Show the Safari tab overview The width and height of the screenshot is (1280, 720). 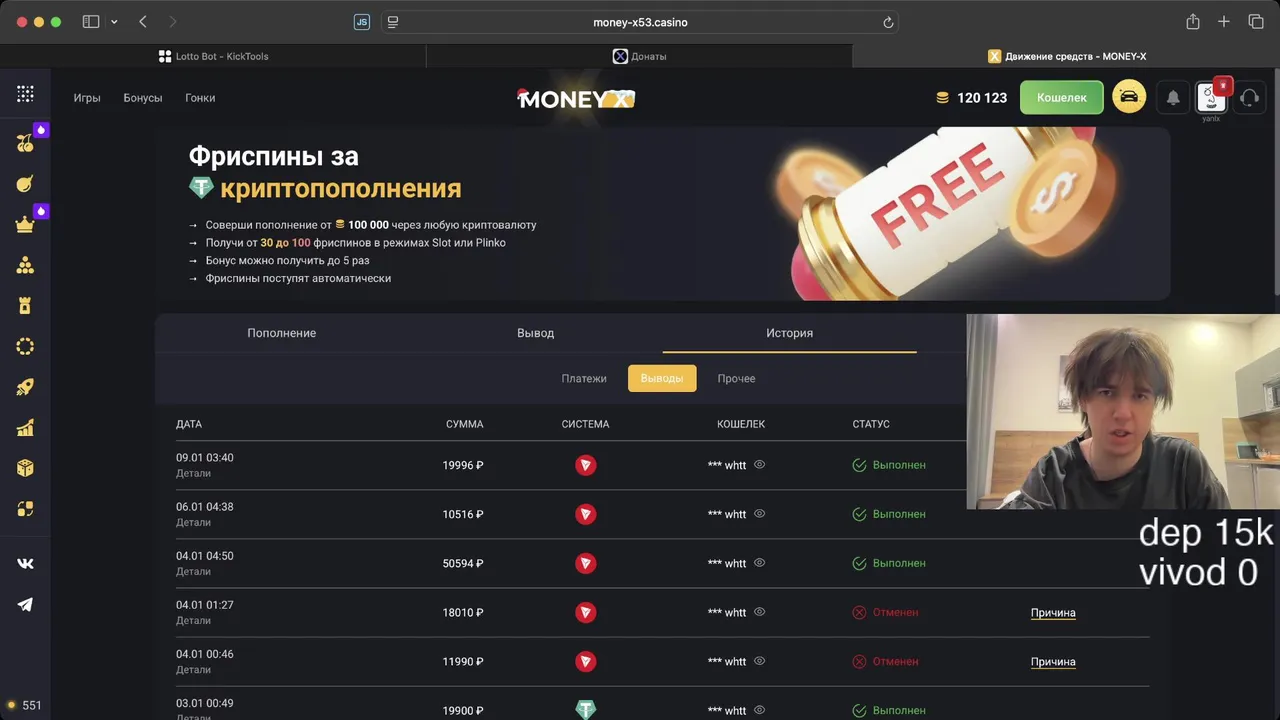coord(1256,22)
